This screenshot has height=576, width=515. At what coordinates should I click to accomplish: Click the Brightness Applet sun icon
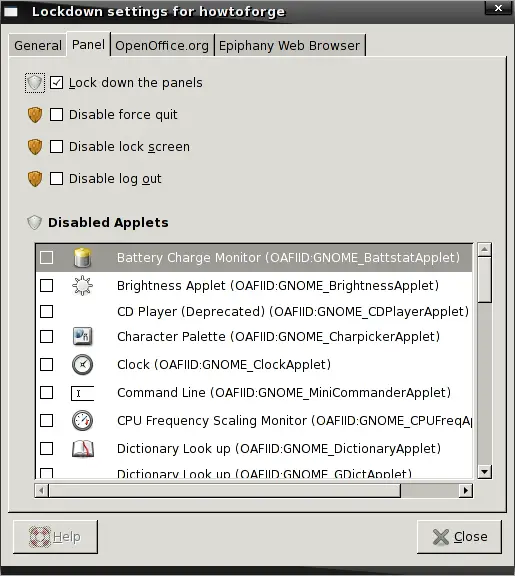82,285
